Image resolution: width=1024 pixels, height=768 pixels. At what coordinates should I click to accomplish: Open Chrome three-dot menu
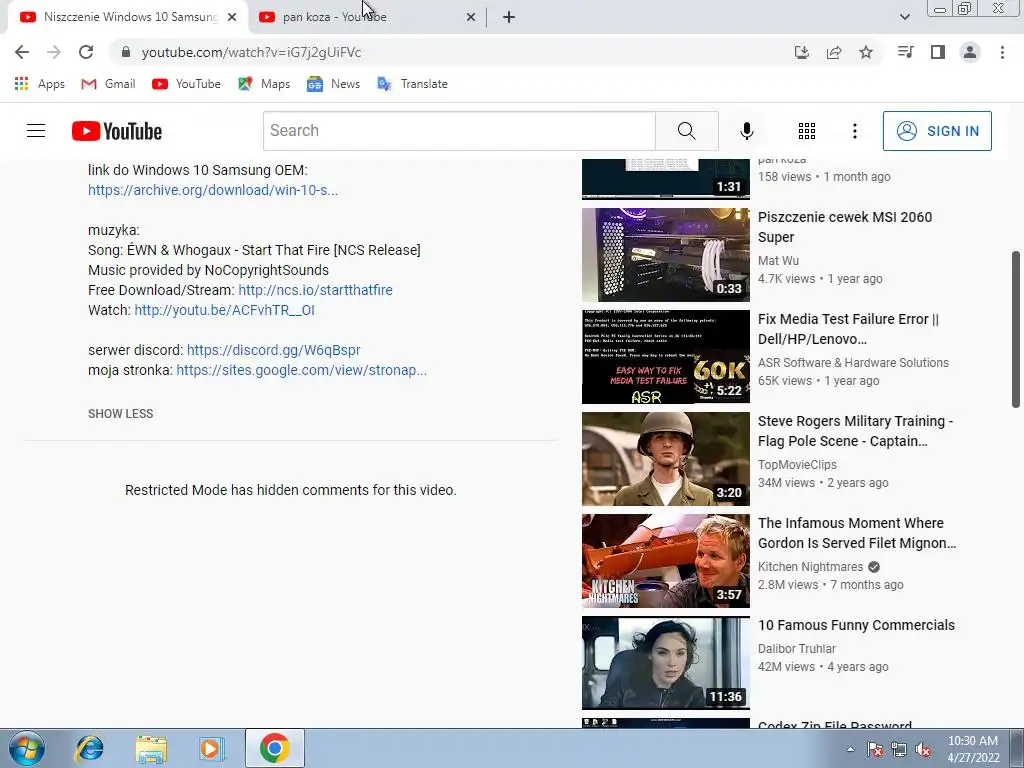[x=1002, y=52]
